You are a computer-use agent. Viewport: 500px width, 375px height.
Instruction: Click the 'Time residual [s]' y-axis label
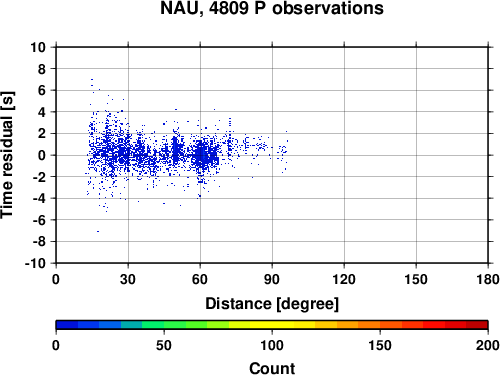(7, 155)
